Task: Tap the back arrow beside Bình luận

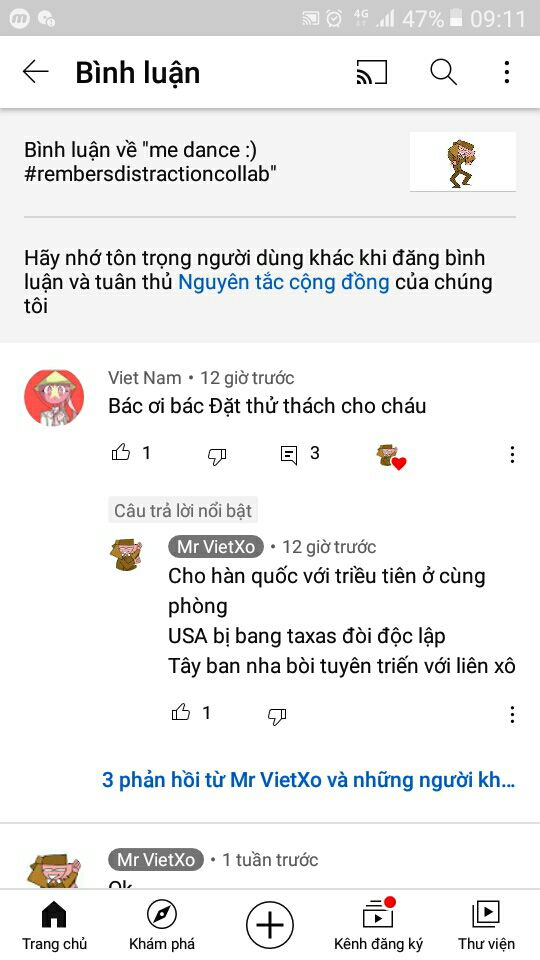Action: click(x=36, y=72)
